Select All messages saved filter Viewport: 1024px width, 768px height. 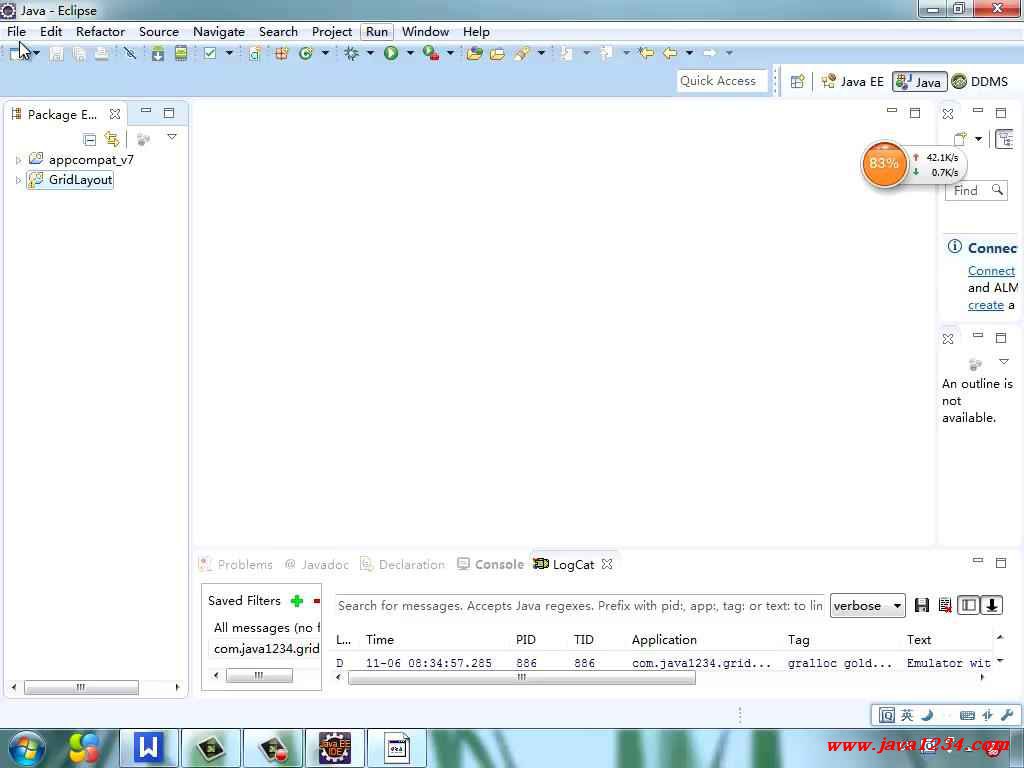point(266,628)
